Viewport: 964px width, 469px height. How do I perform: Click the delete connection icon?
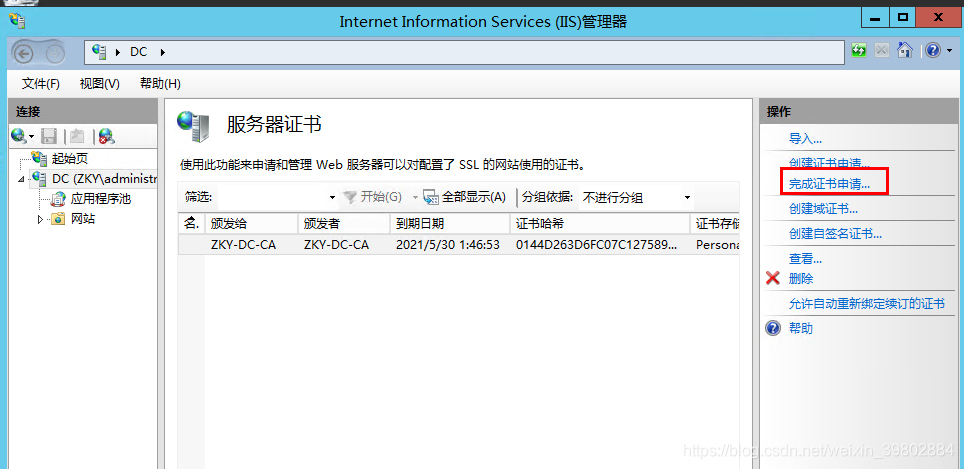click(x=106, y=136)
